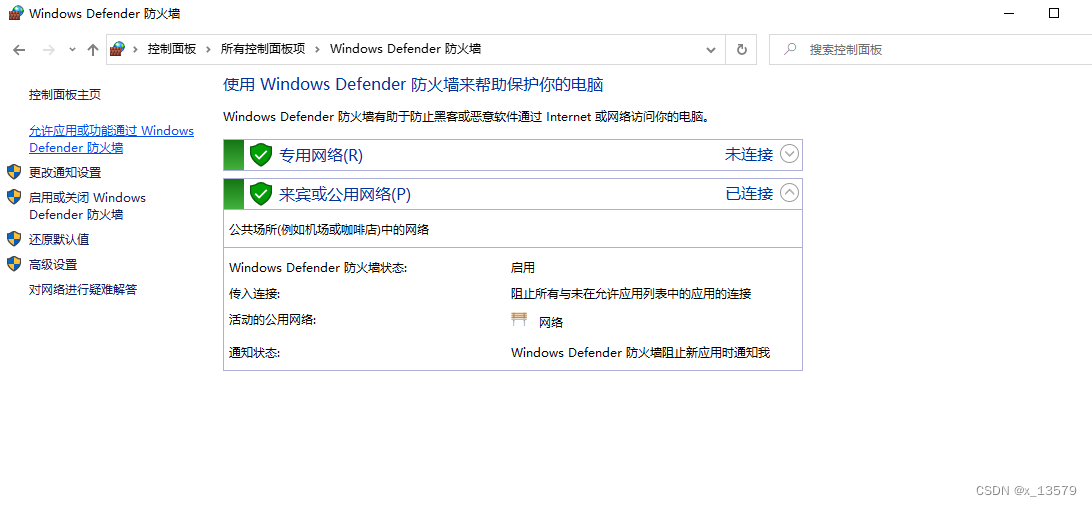Click green shield icon beside 来宾或公用网络
The width and height of the screenshot is (1092, 506).
[260, 194]
